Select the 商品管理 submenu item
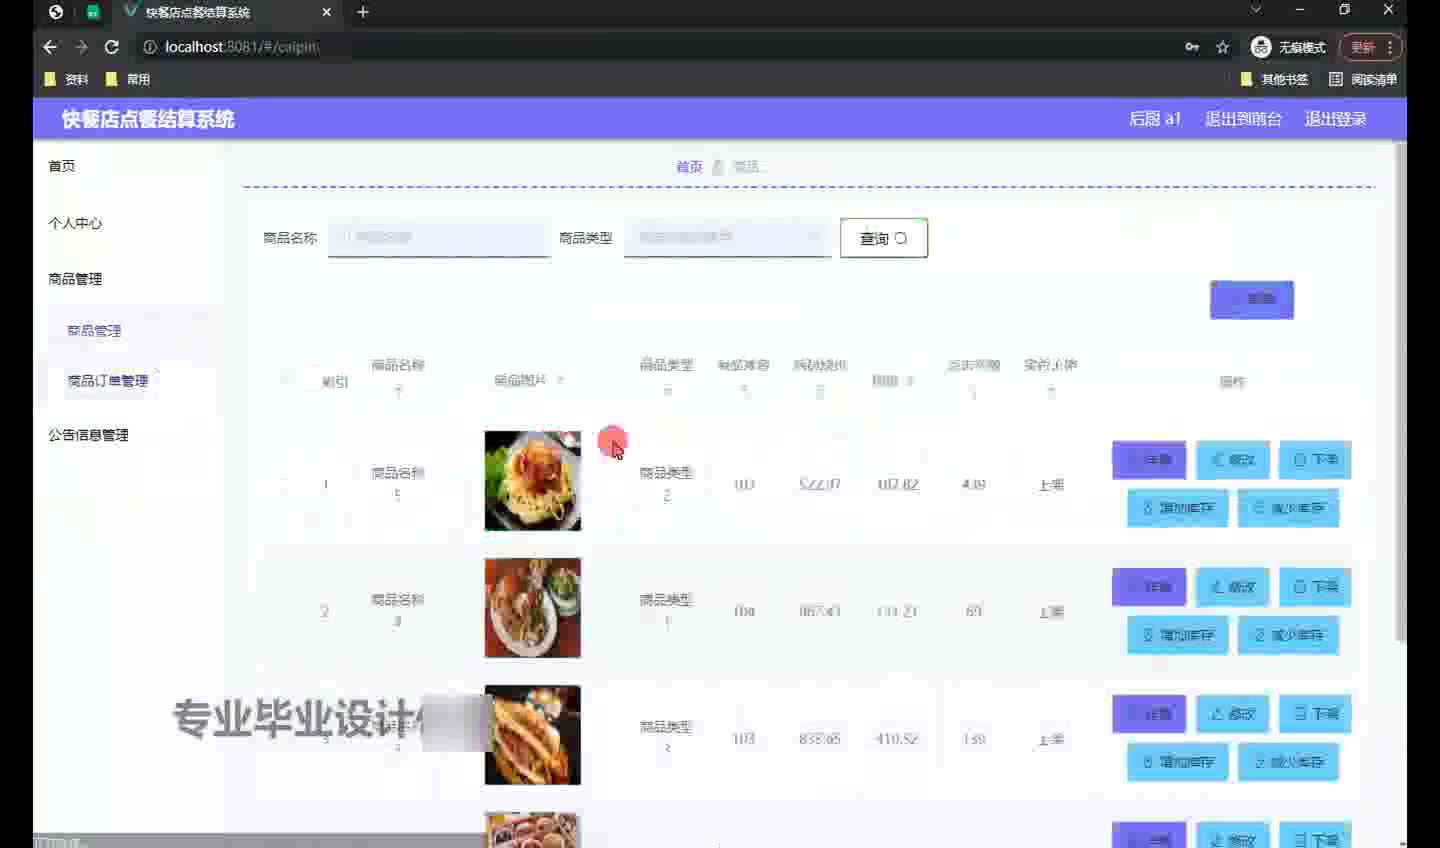 pyautogui.click(x=94, y=331)
